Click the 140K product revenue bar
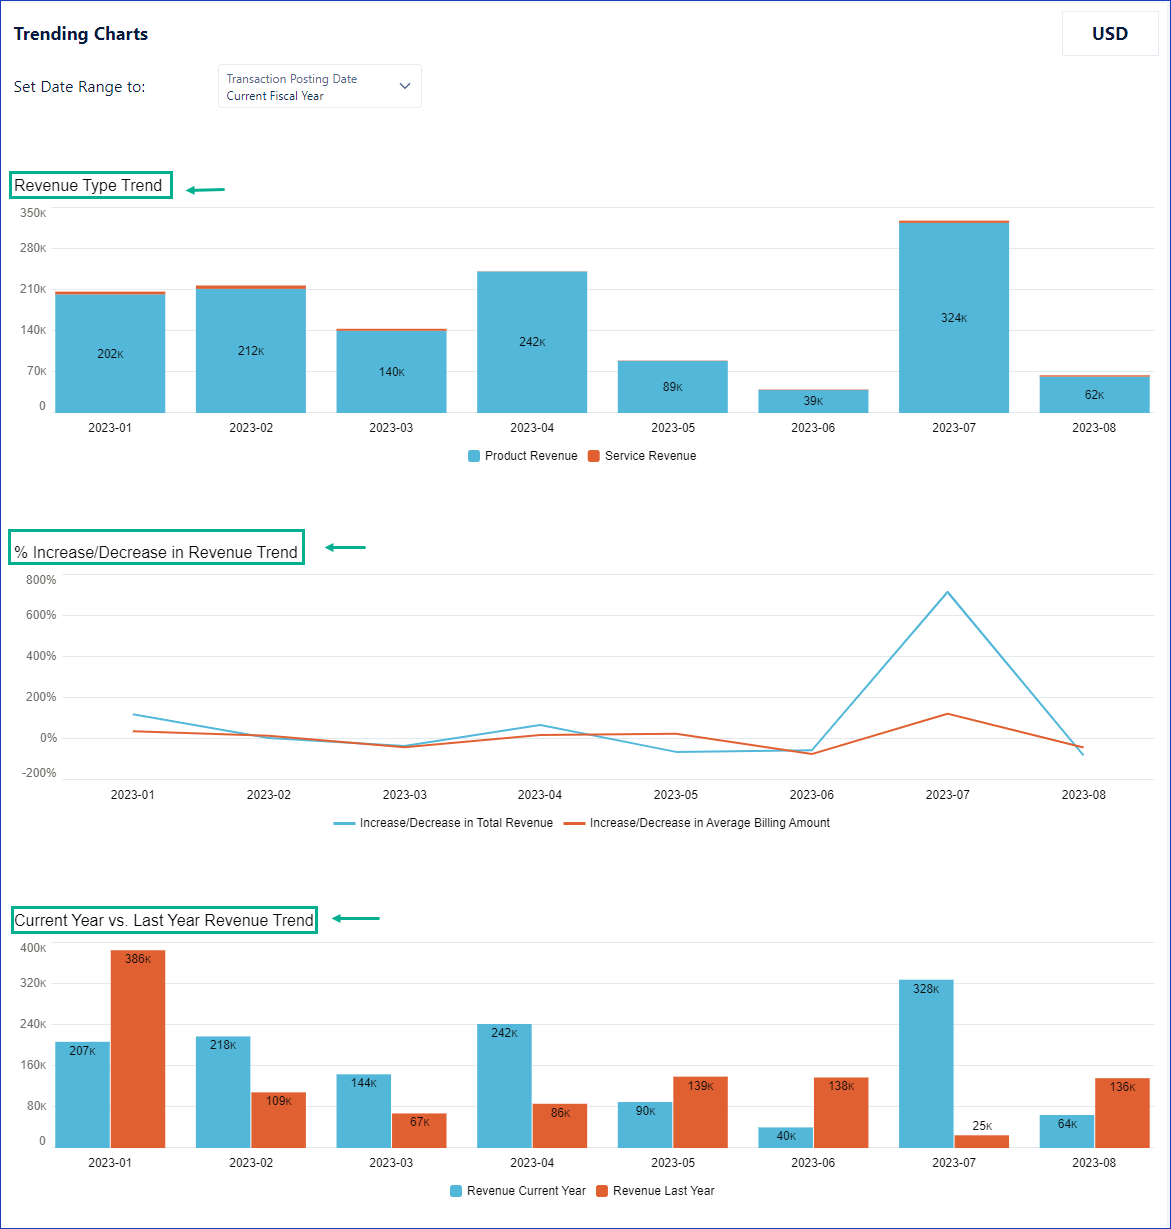 391,372
